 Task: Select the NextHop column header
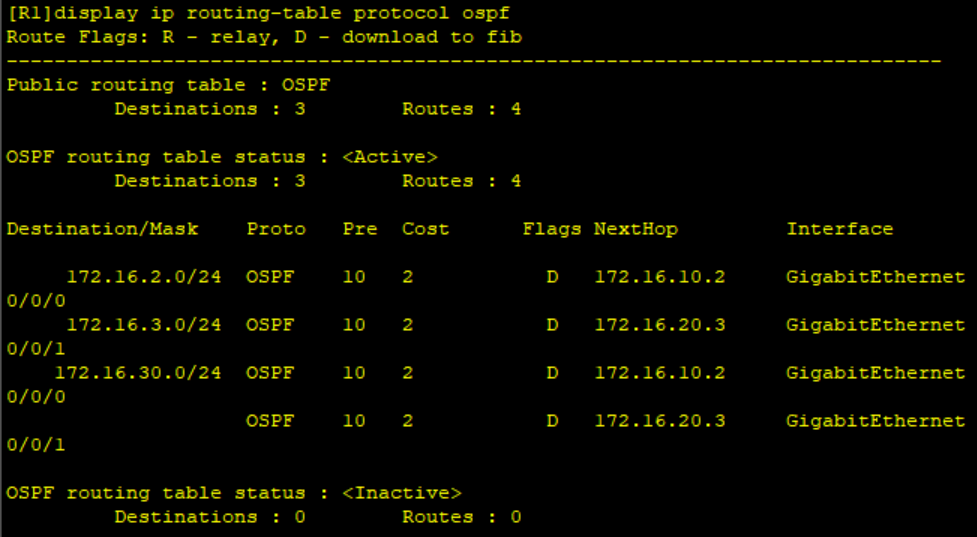click(636, 229)
